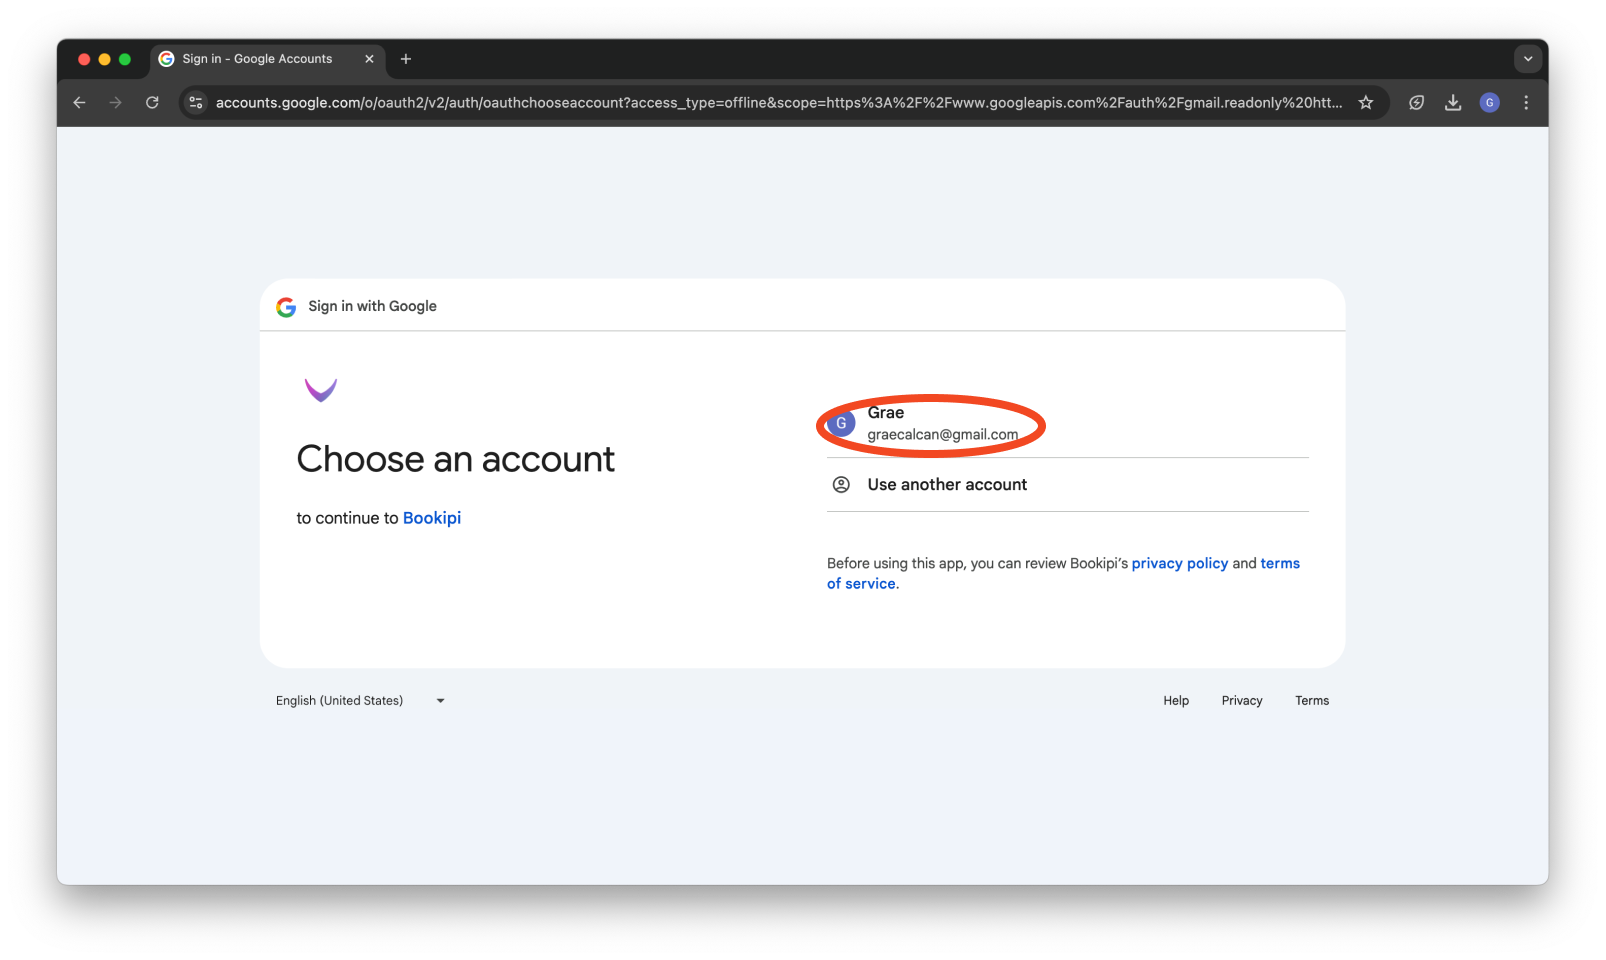The height and width of the screenshot is (960, 1606).
Task: Click the browser profile avatar icon
Action: coord(1489,102)
